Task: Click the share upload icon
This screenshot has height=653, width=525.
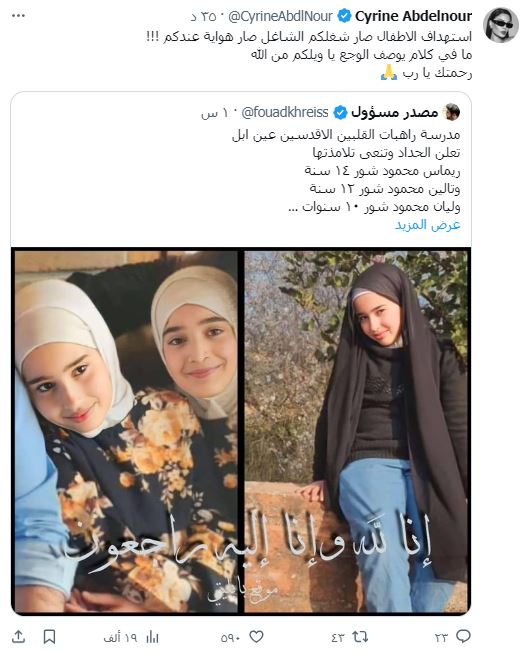Action: tap(18, 636)
